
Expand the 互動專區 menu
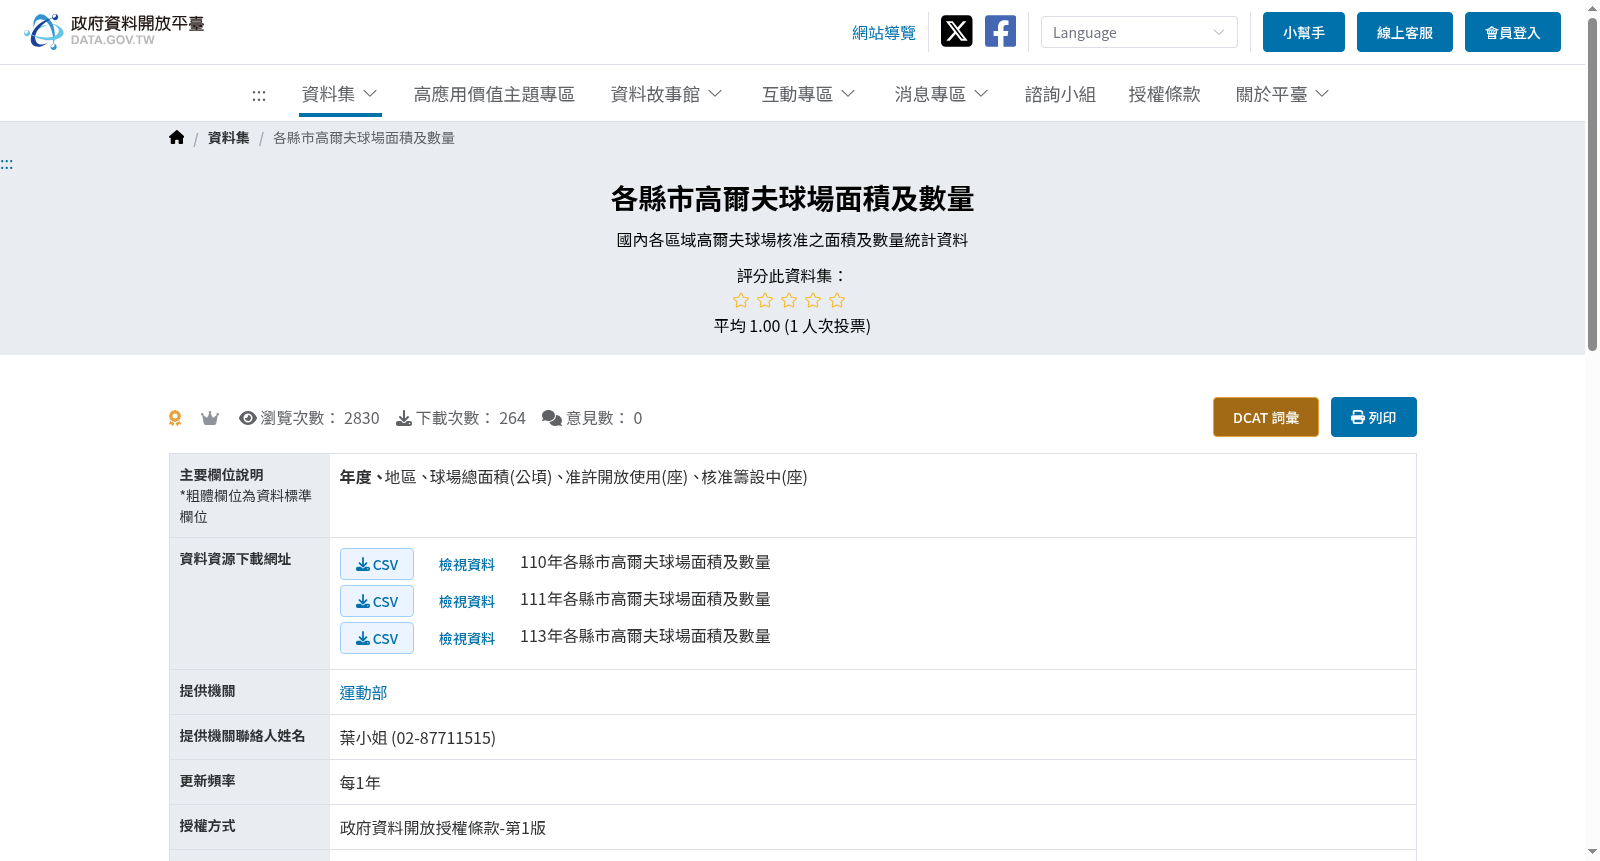pos(809,94)
